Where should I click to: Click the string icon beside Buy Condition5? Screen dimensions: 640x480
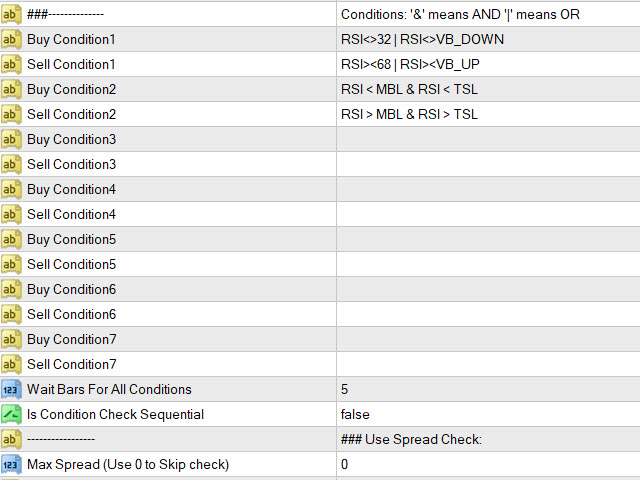click(x=11, y=239)
